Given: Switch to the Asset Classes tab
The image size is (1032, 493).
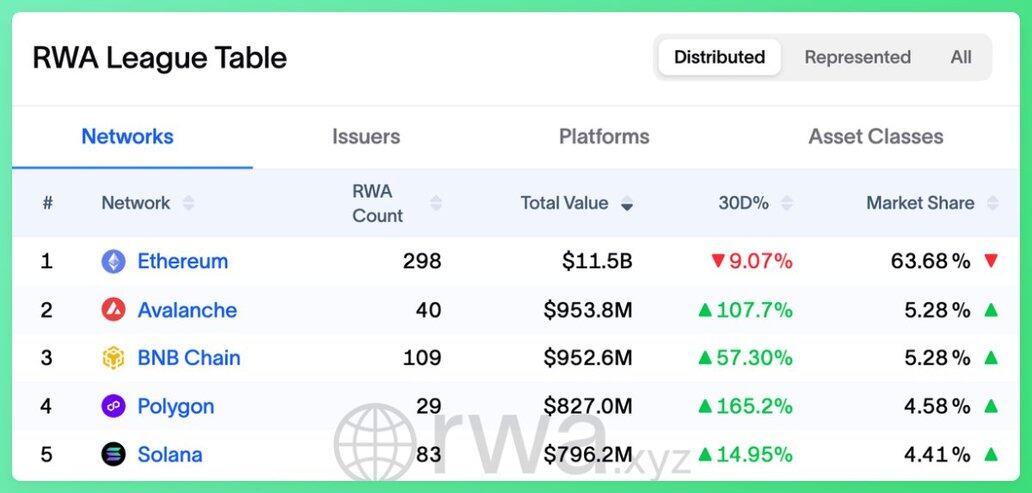Looking at the screenshot, I should (875, 137).
